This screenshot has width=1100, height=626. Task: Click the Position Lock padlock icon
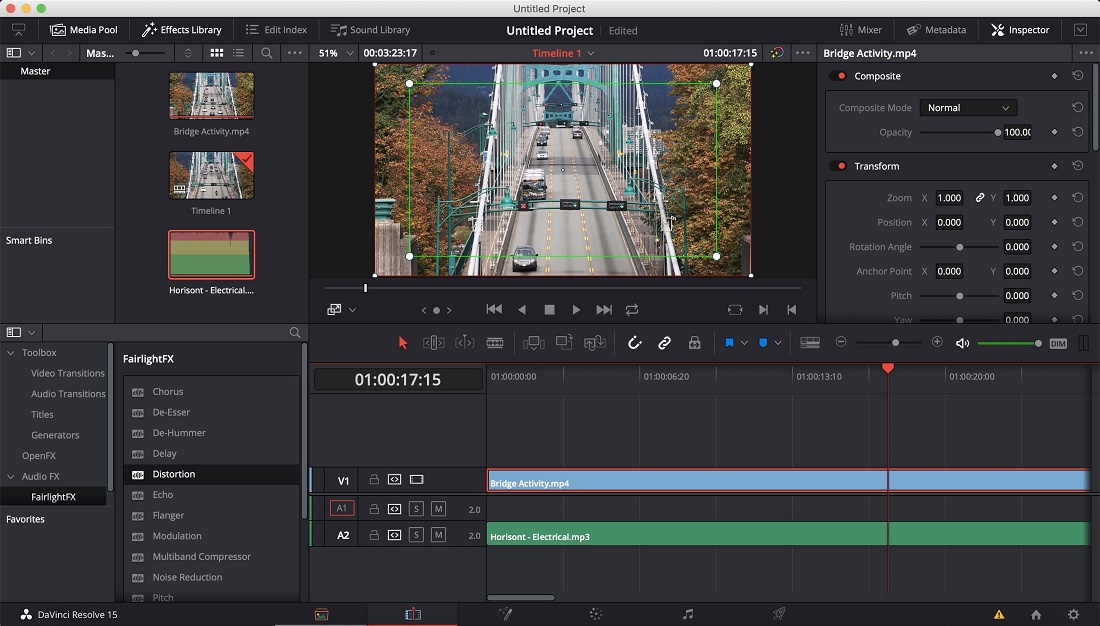[x=695, y=342]
